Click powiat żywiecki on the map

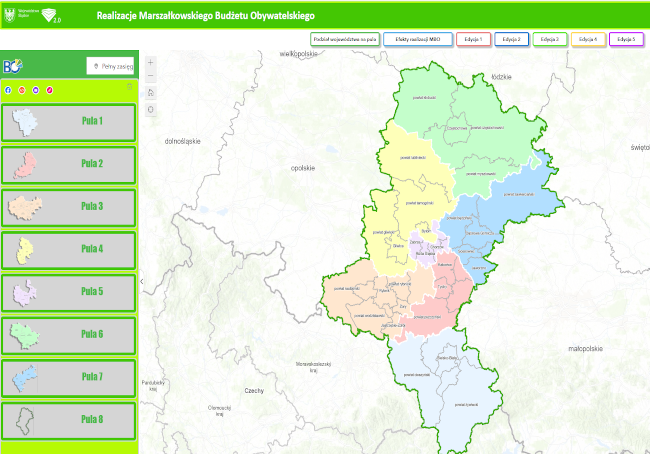pyautogui.click(x=456, y=404)
